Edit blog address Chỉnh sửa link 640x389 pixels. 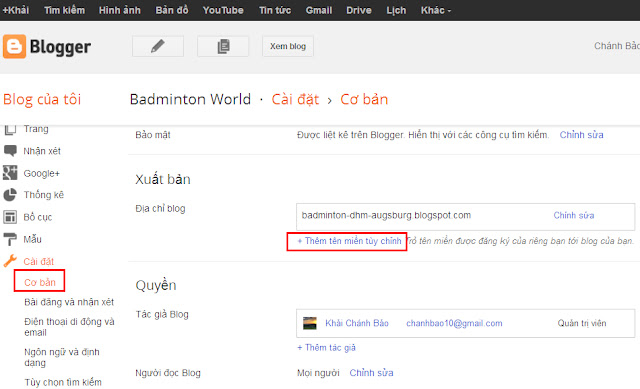[573, 215]
